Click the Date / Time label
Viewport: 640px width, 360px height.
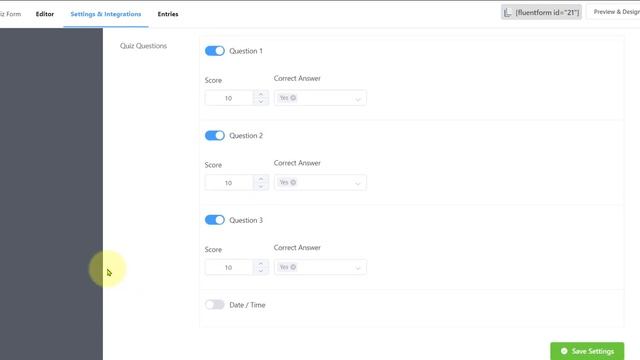tap(247, 305)
